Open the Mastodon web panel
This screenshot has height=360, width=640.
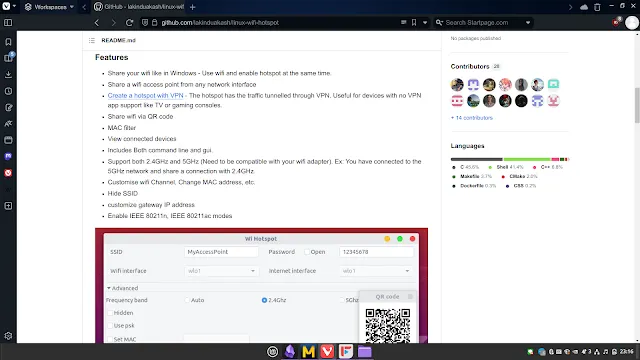(8, 156)
